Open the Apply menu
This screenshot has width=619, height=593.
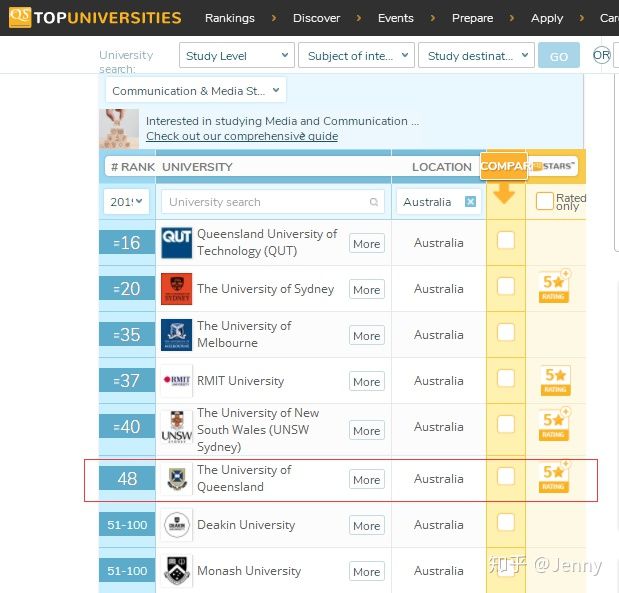[547, 18]
